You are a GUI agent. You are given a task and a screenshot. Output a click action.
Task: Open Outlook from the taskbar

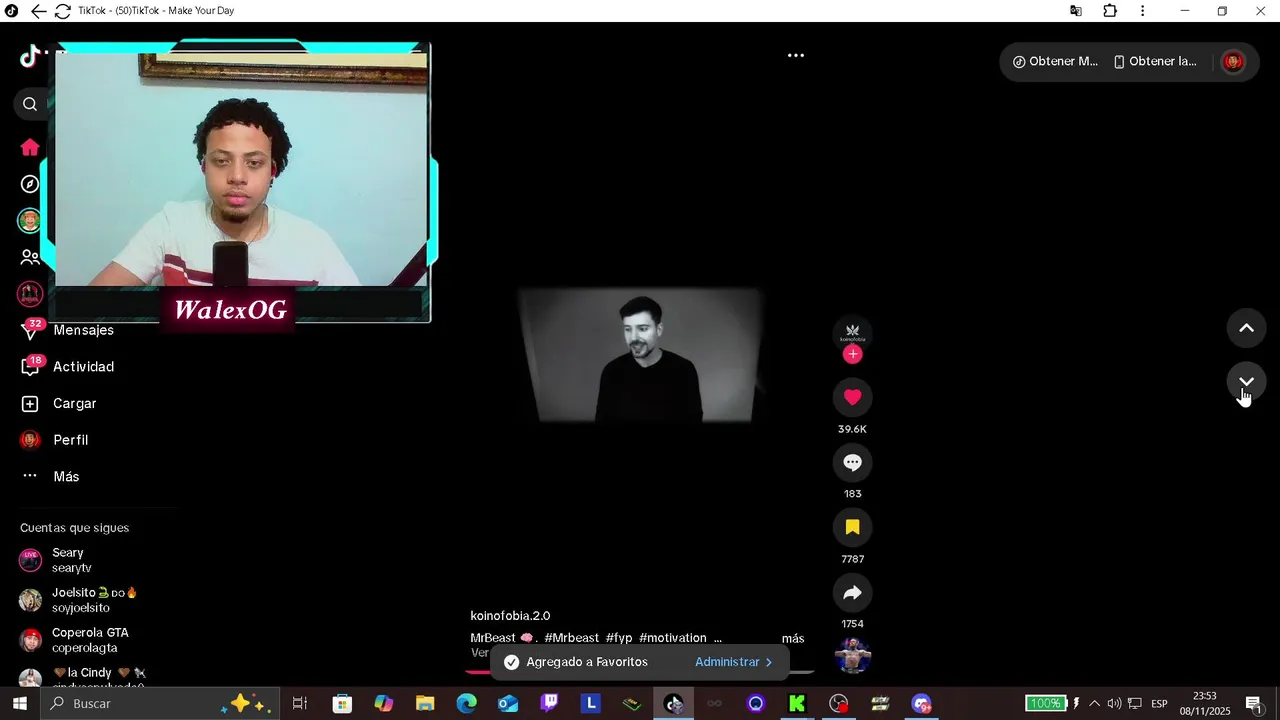508,704
